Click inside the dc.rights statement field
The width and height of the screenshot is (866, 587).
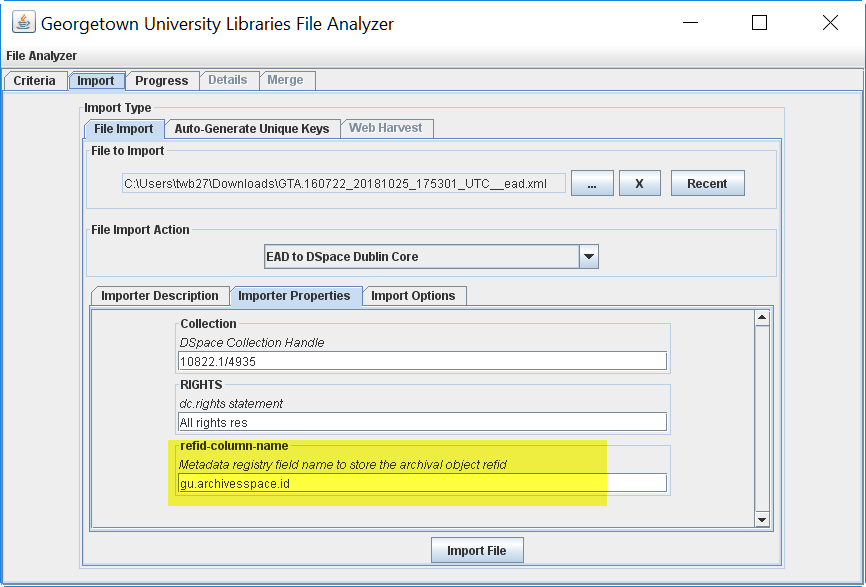click(x=421, y=421)
